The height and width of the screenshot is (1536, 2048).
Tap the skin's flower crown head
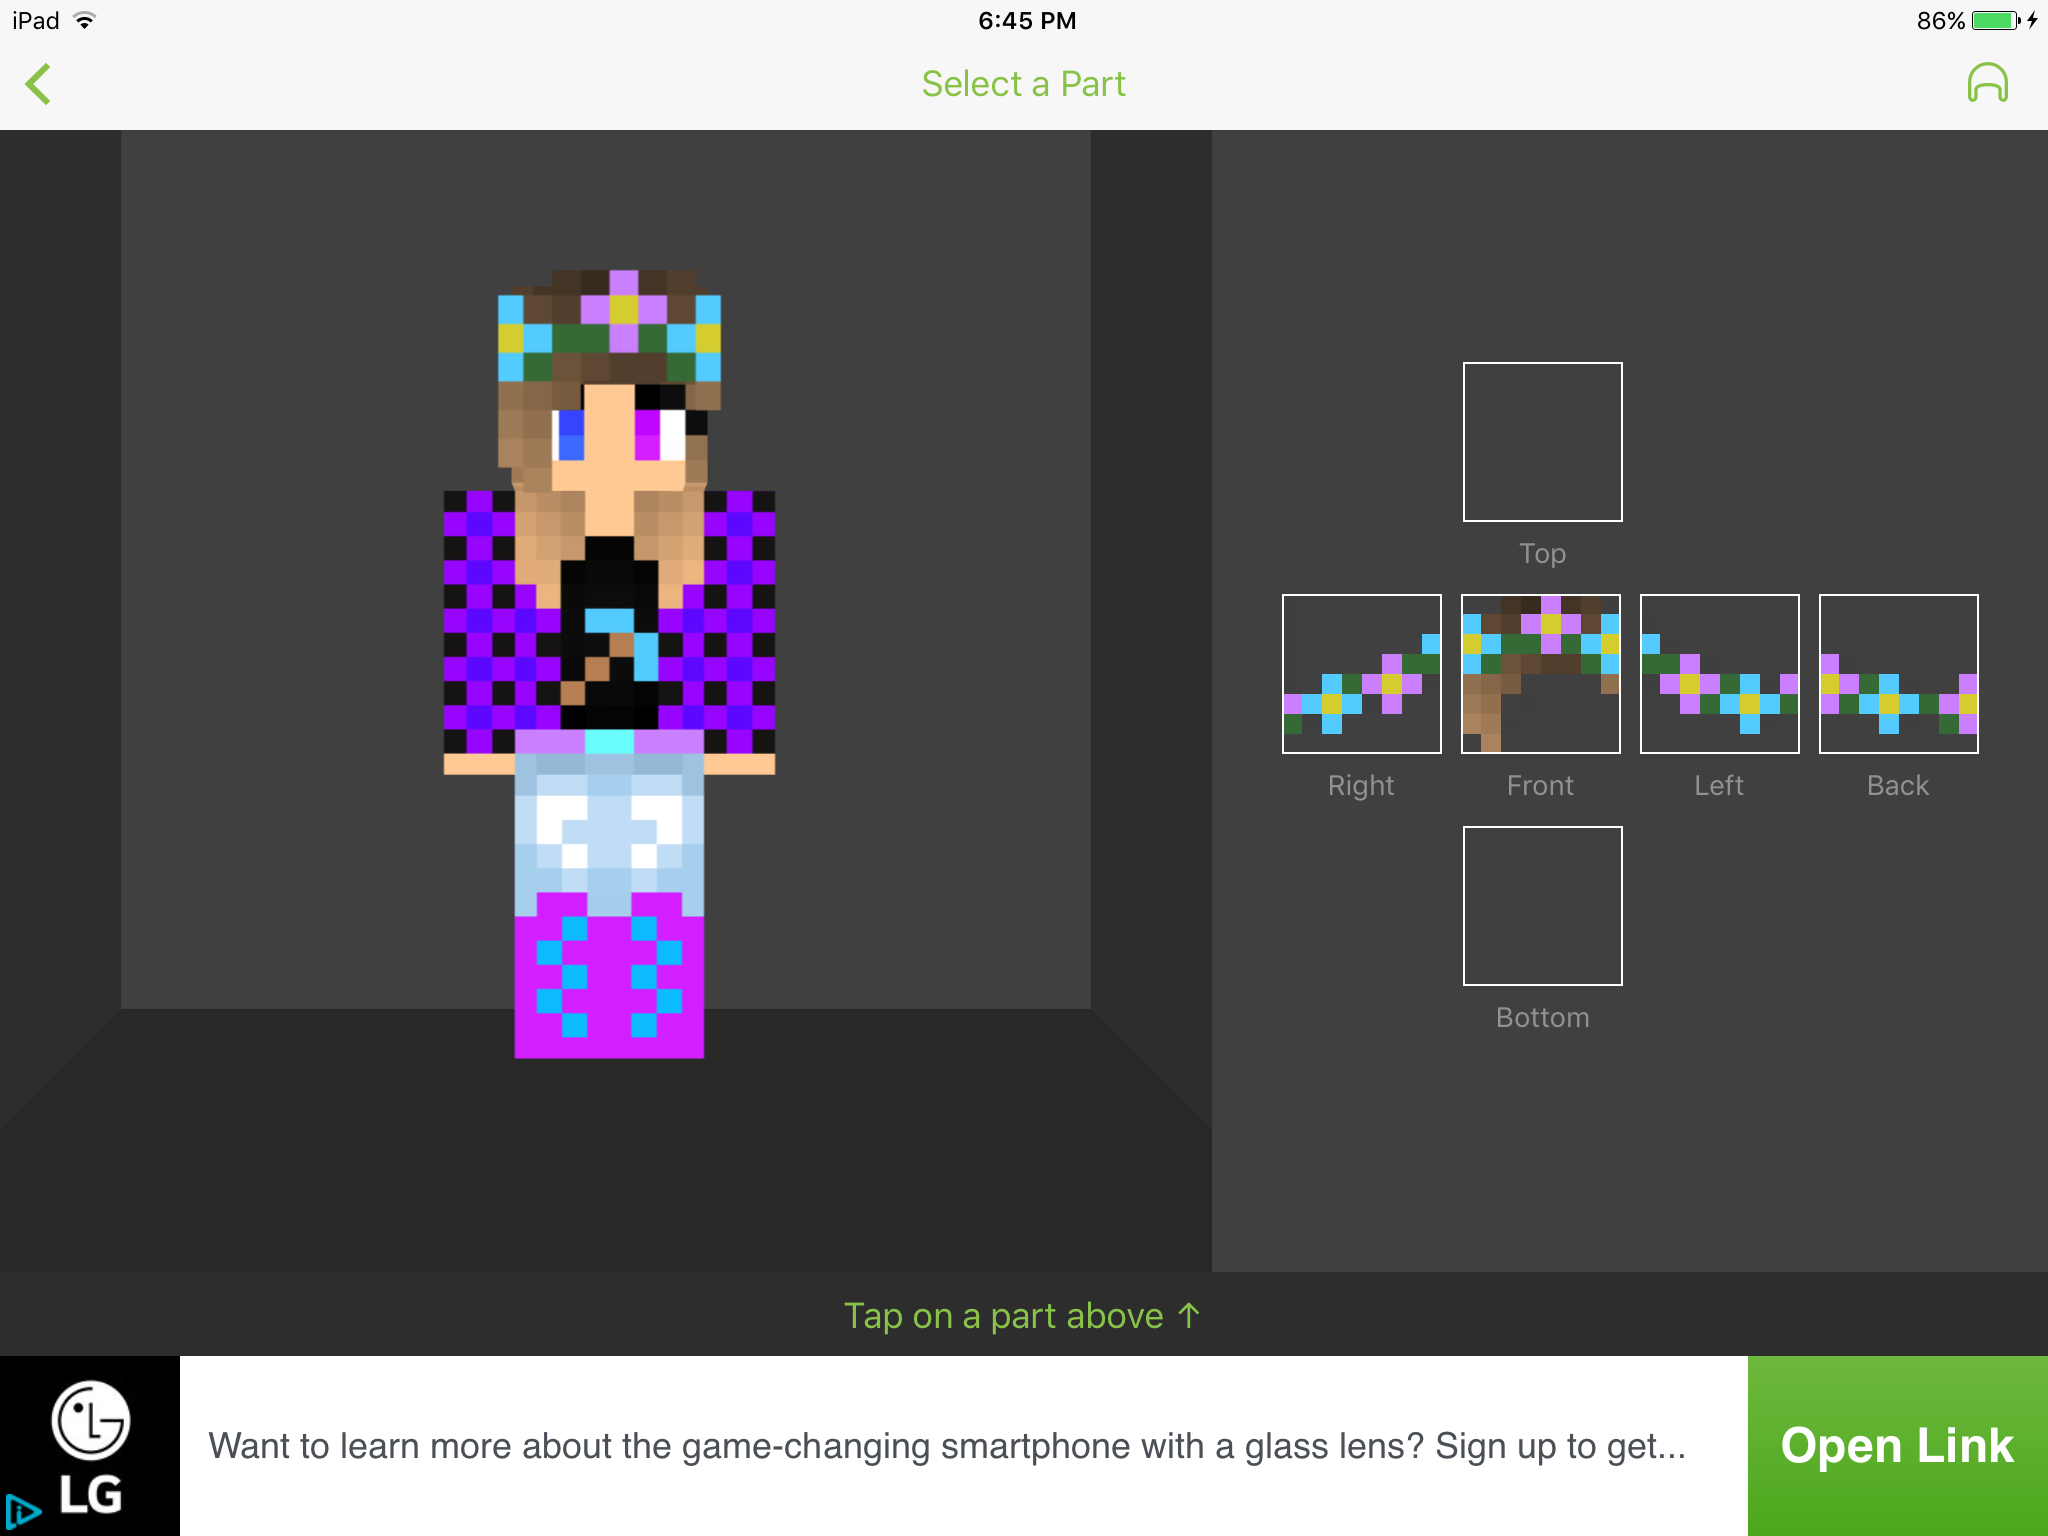tap(609, 380)
